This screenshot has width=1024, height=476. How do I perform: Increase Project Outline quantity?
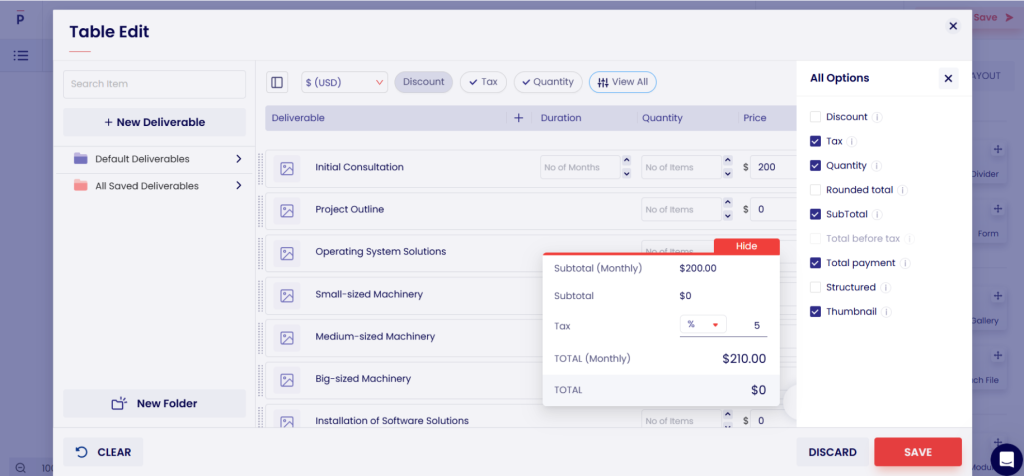point(728,203)
